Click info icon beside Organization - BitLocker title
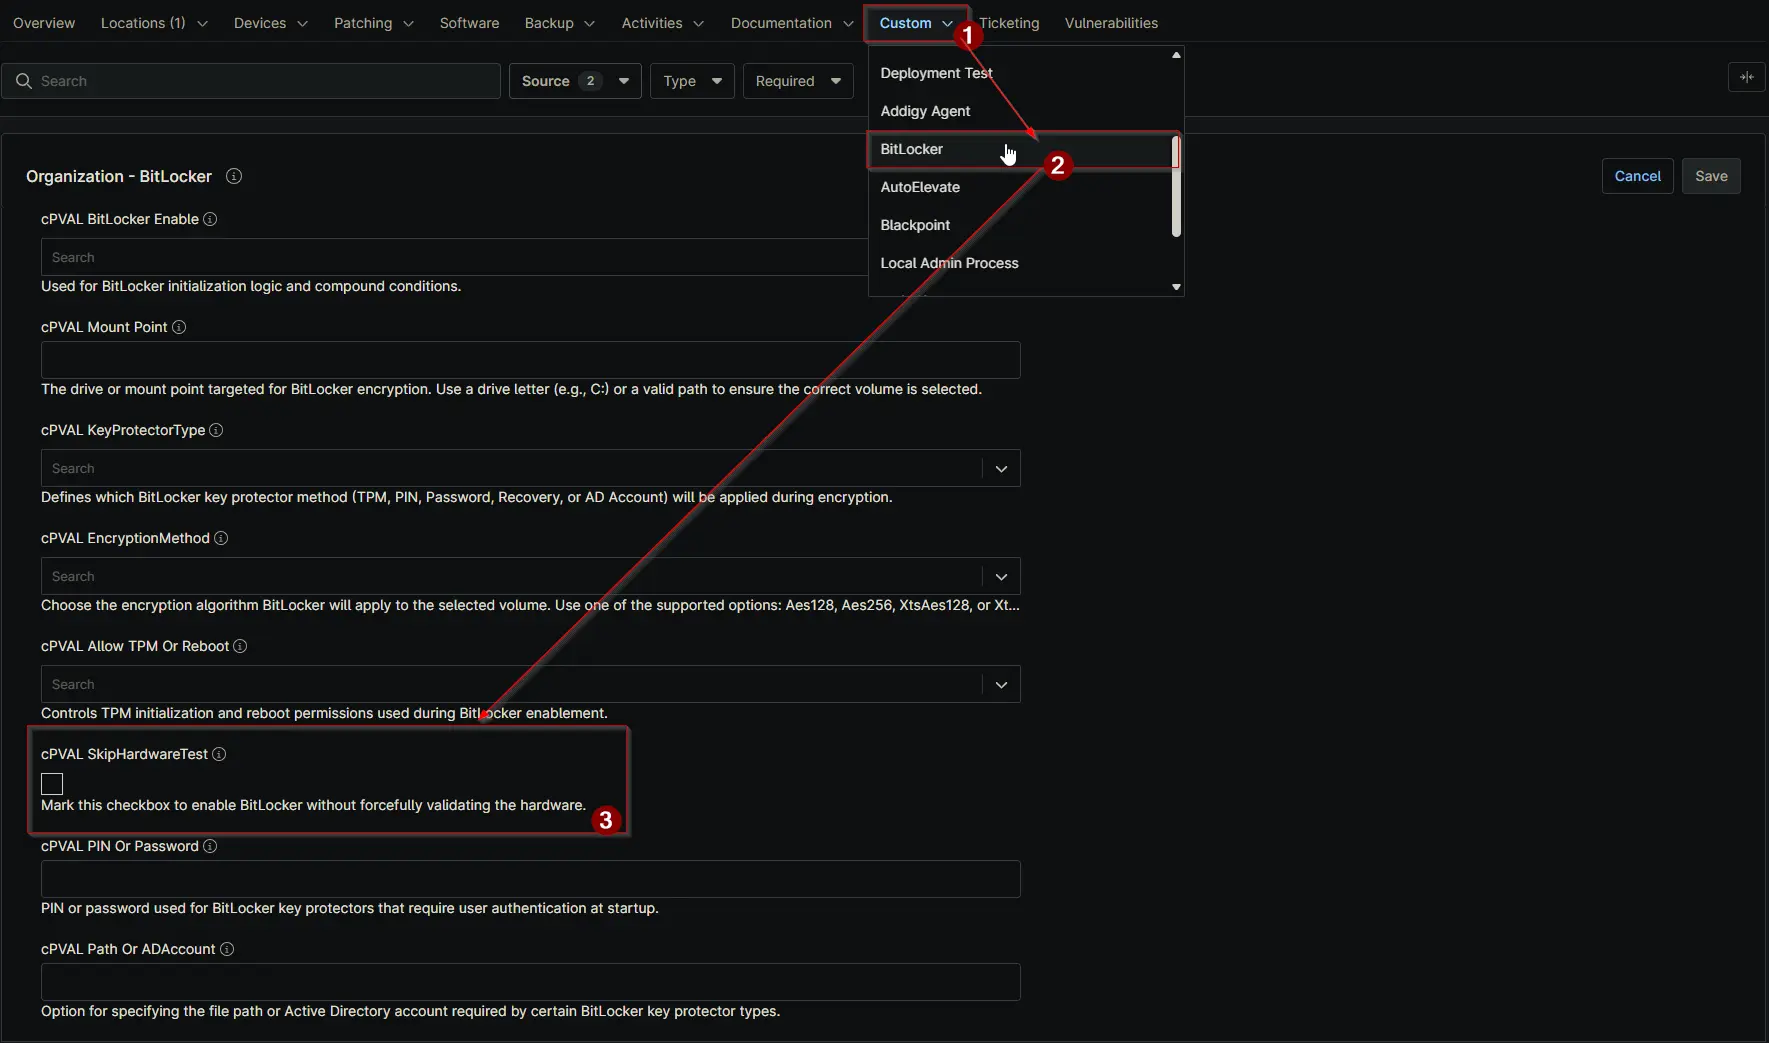 (x=234, y=176)
